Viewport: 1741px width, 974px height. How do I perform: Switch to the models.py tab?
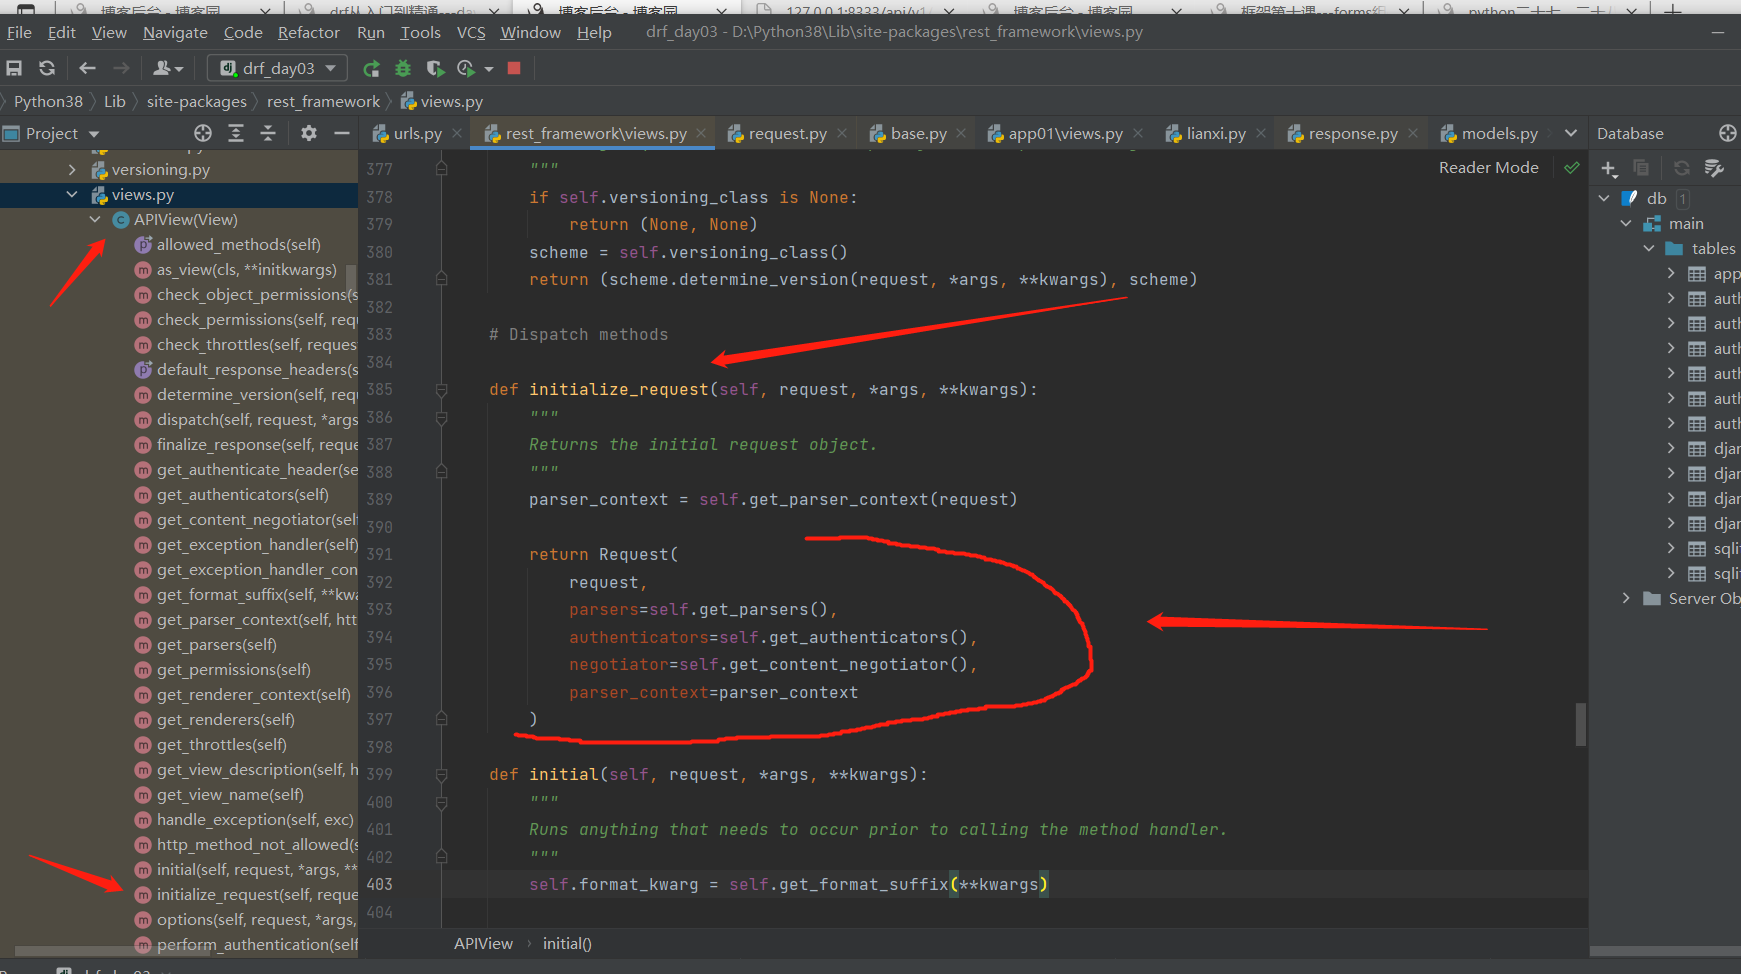[x=1489, y=133]
